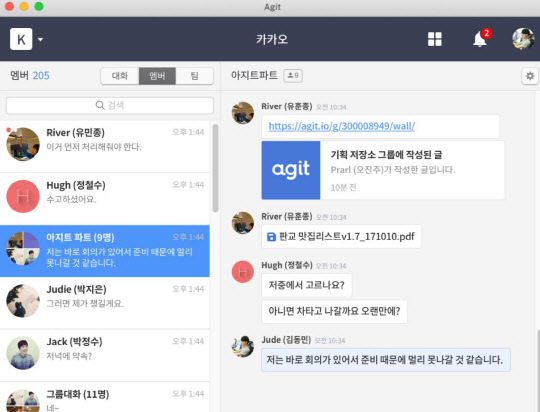Switch to the 멤버 tab
The image size is (540, 412).
coord(157,76)
